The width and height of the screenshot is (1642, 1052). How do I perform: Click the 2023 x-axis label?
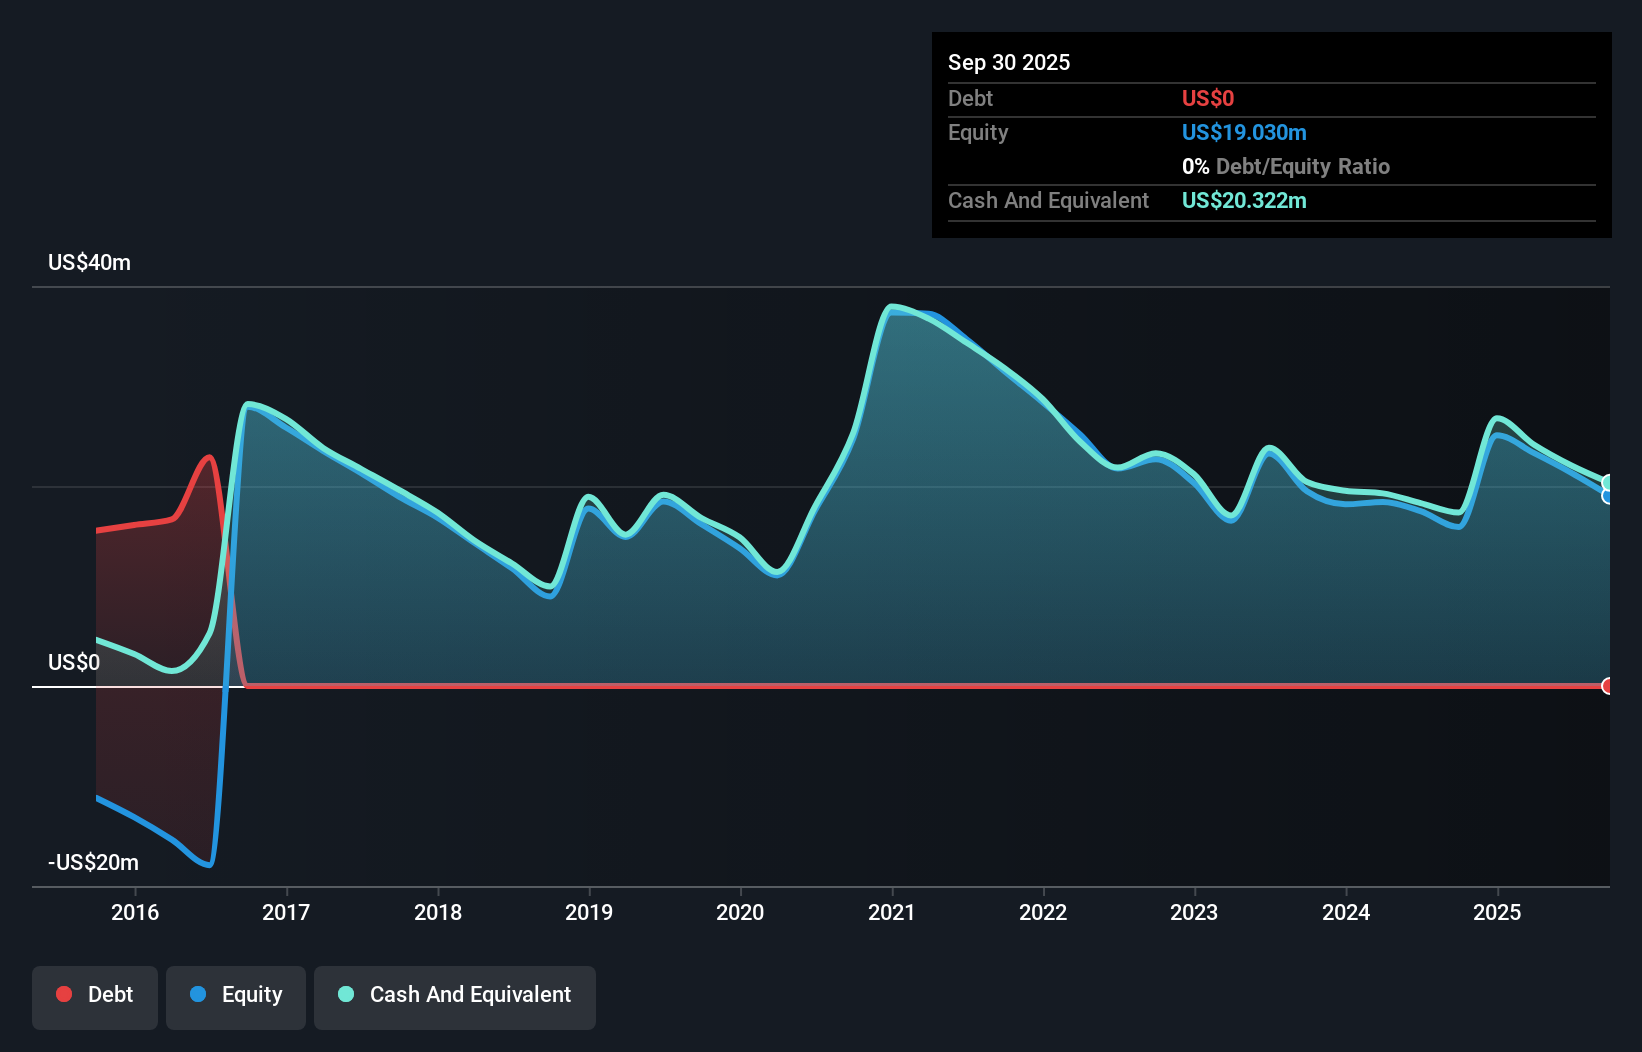(1194, 912)
